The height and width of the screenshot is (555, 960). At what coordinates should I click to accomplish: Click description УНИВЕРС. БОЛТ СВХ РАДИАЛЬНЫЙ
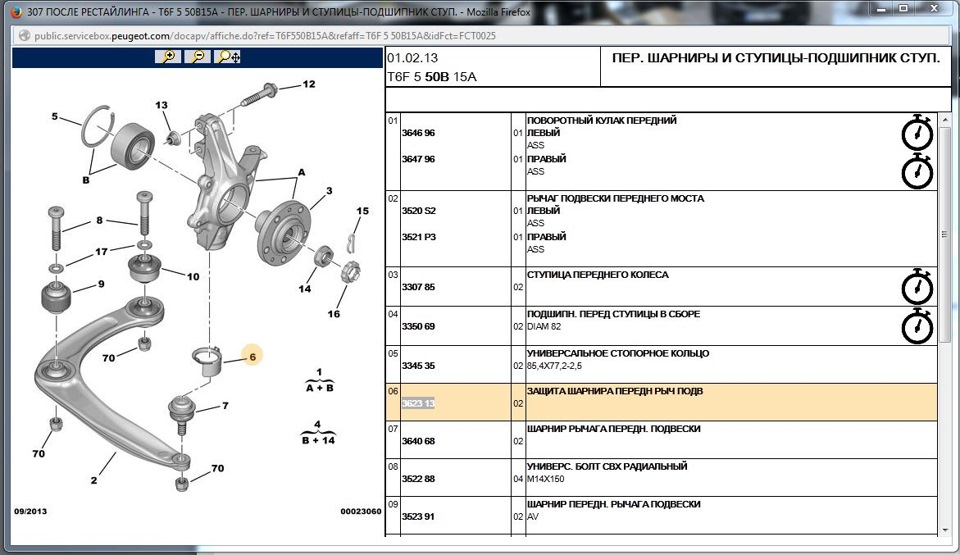(x=607, y=466)
